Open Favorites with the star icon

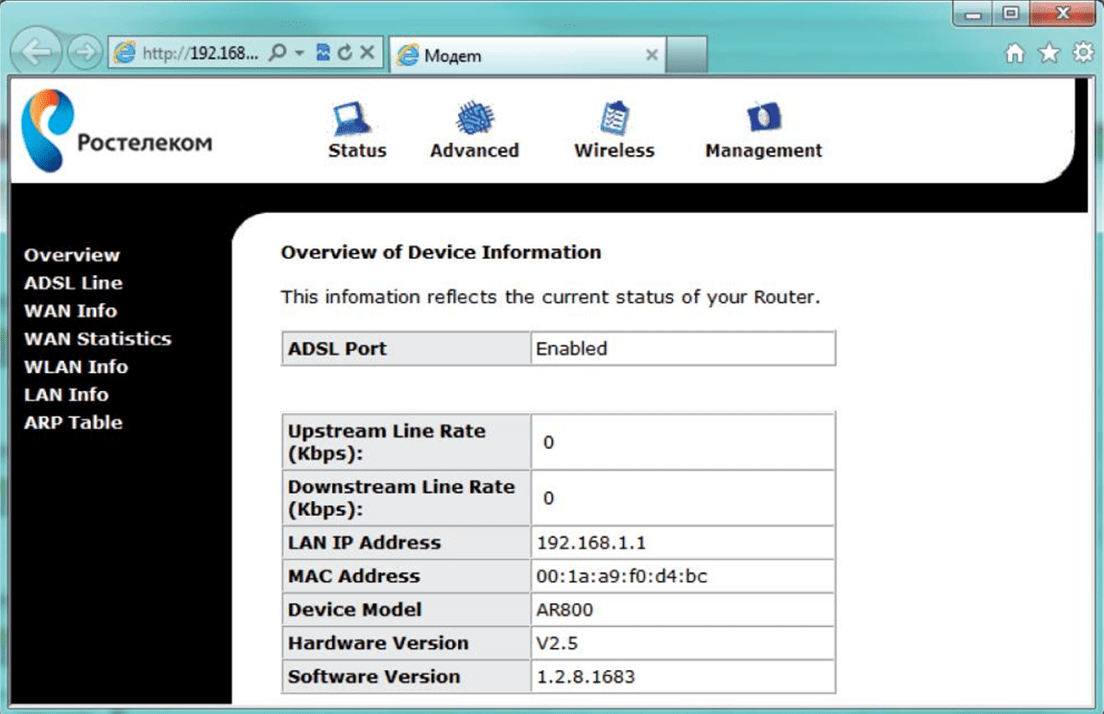tap(1049, 53)
